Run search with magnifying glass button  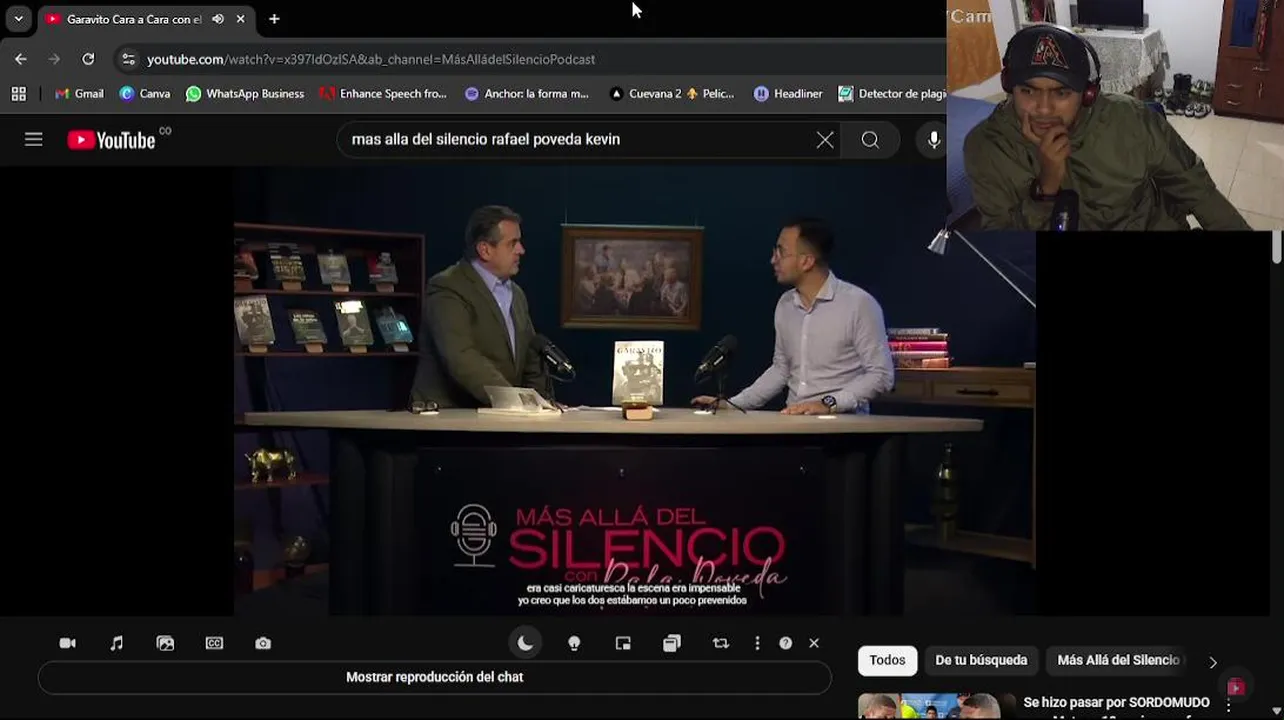point(871,140)
